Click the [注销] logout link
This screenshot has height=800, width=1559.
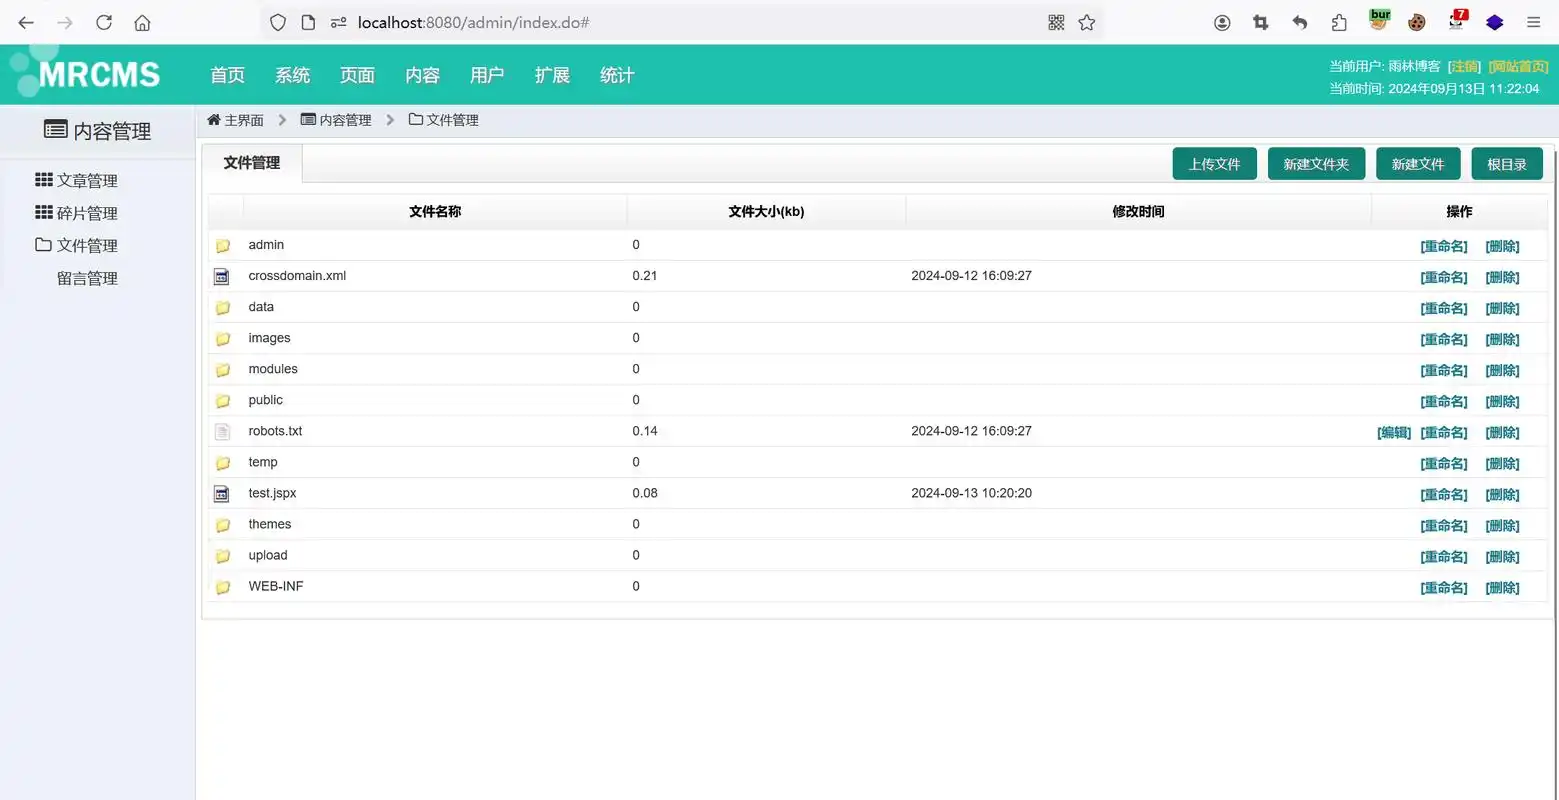(x=1463, y=66)
